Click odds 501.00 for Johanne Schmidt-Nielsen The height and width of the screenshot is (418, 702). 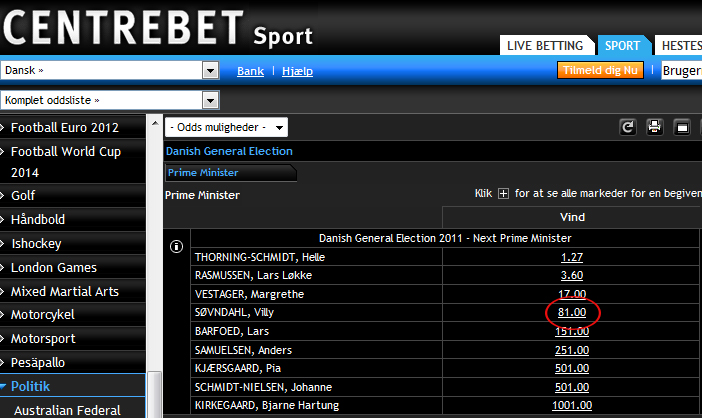[x=572, y=387]
